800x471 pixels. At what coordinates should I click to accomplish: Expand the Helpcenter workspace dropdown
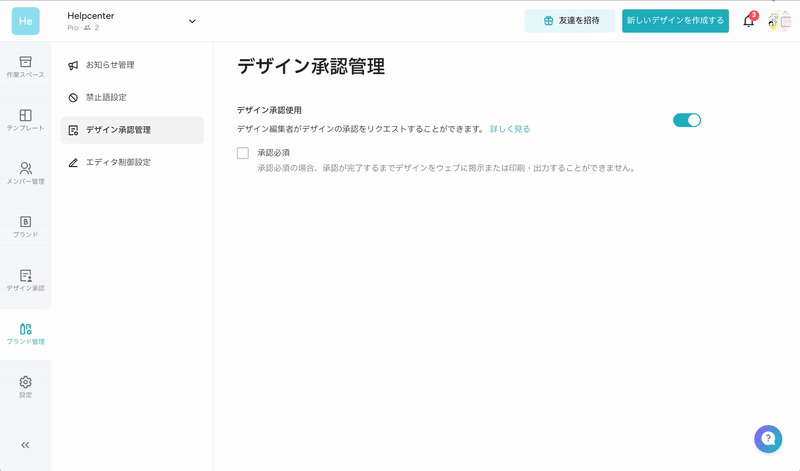(192, 21)
